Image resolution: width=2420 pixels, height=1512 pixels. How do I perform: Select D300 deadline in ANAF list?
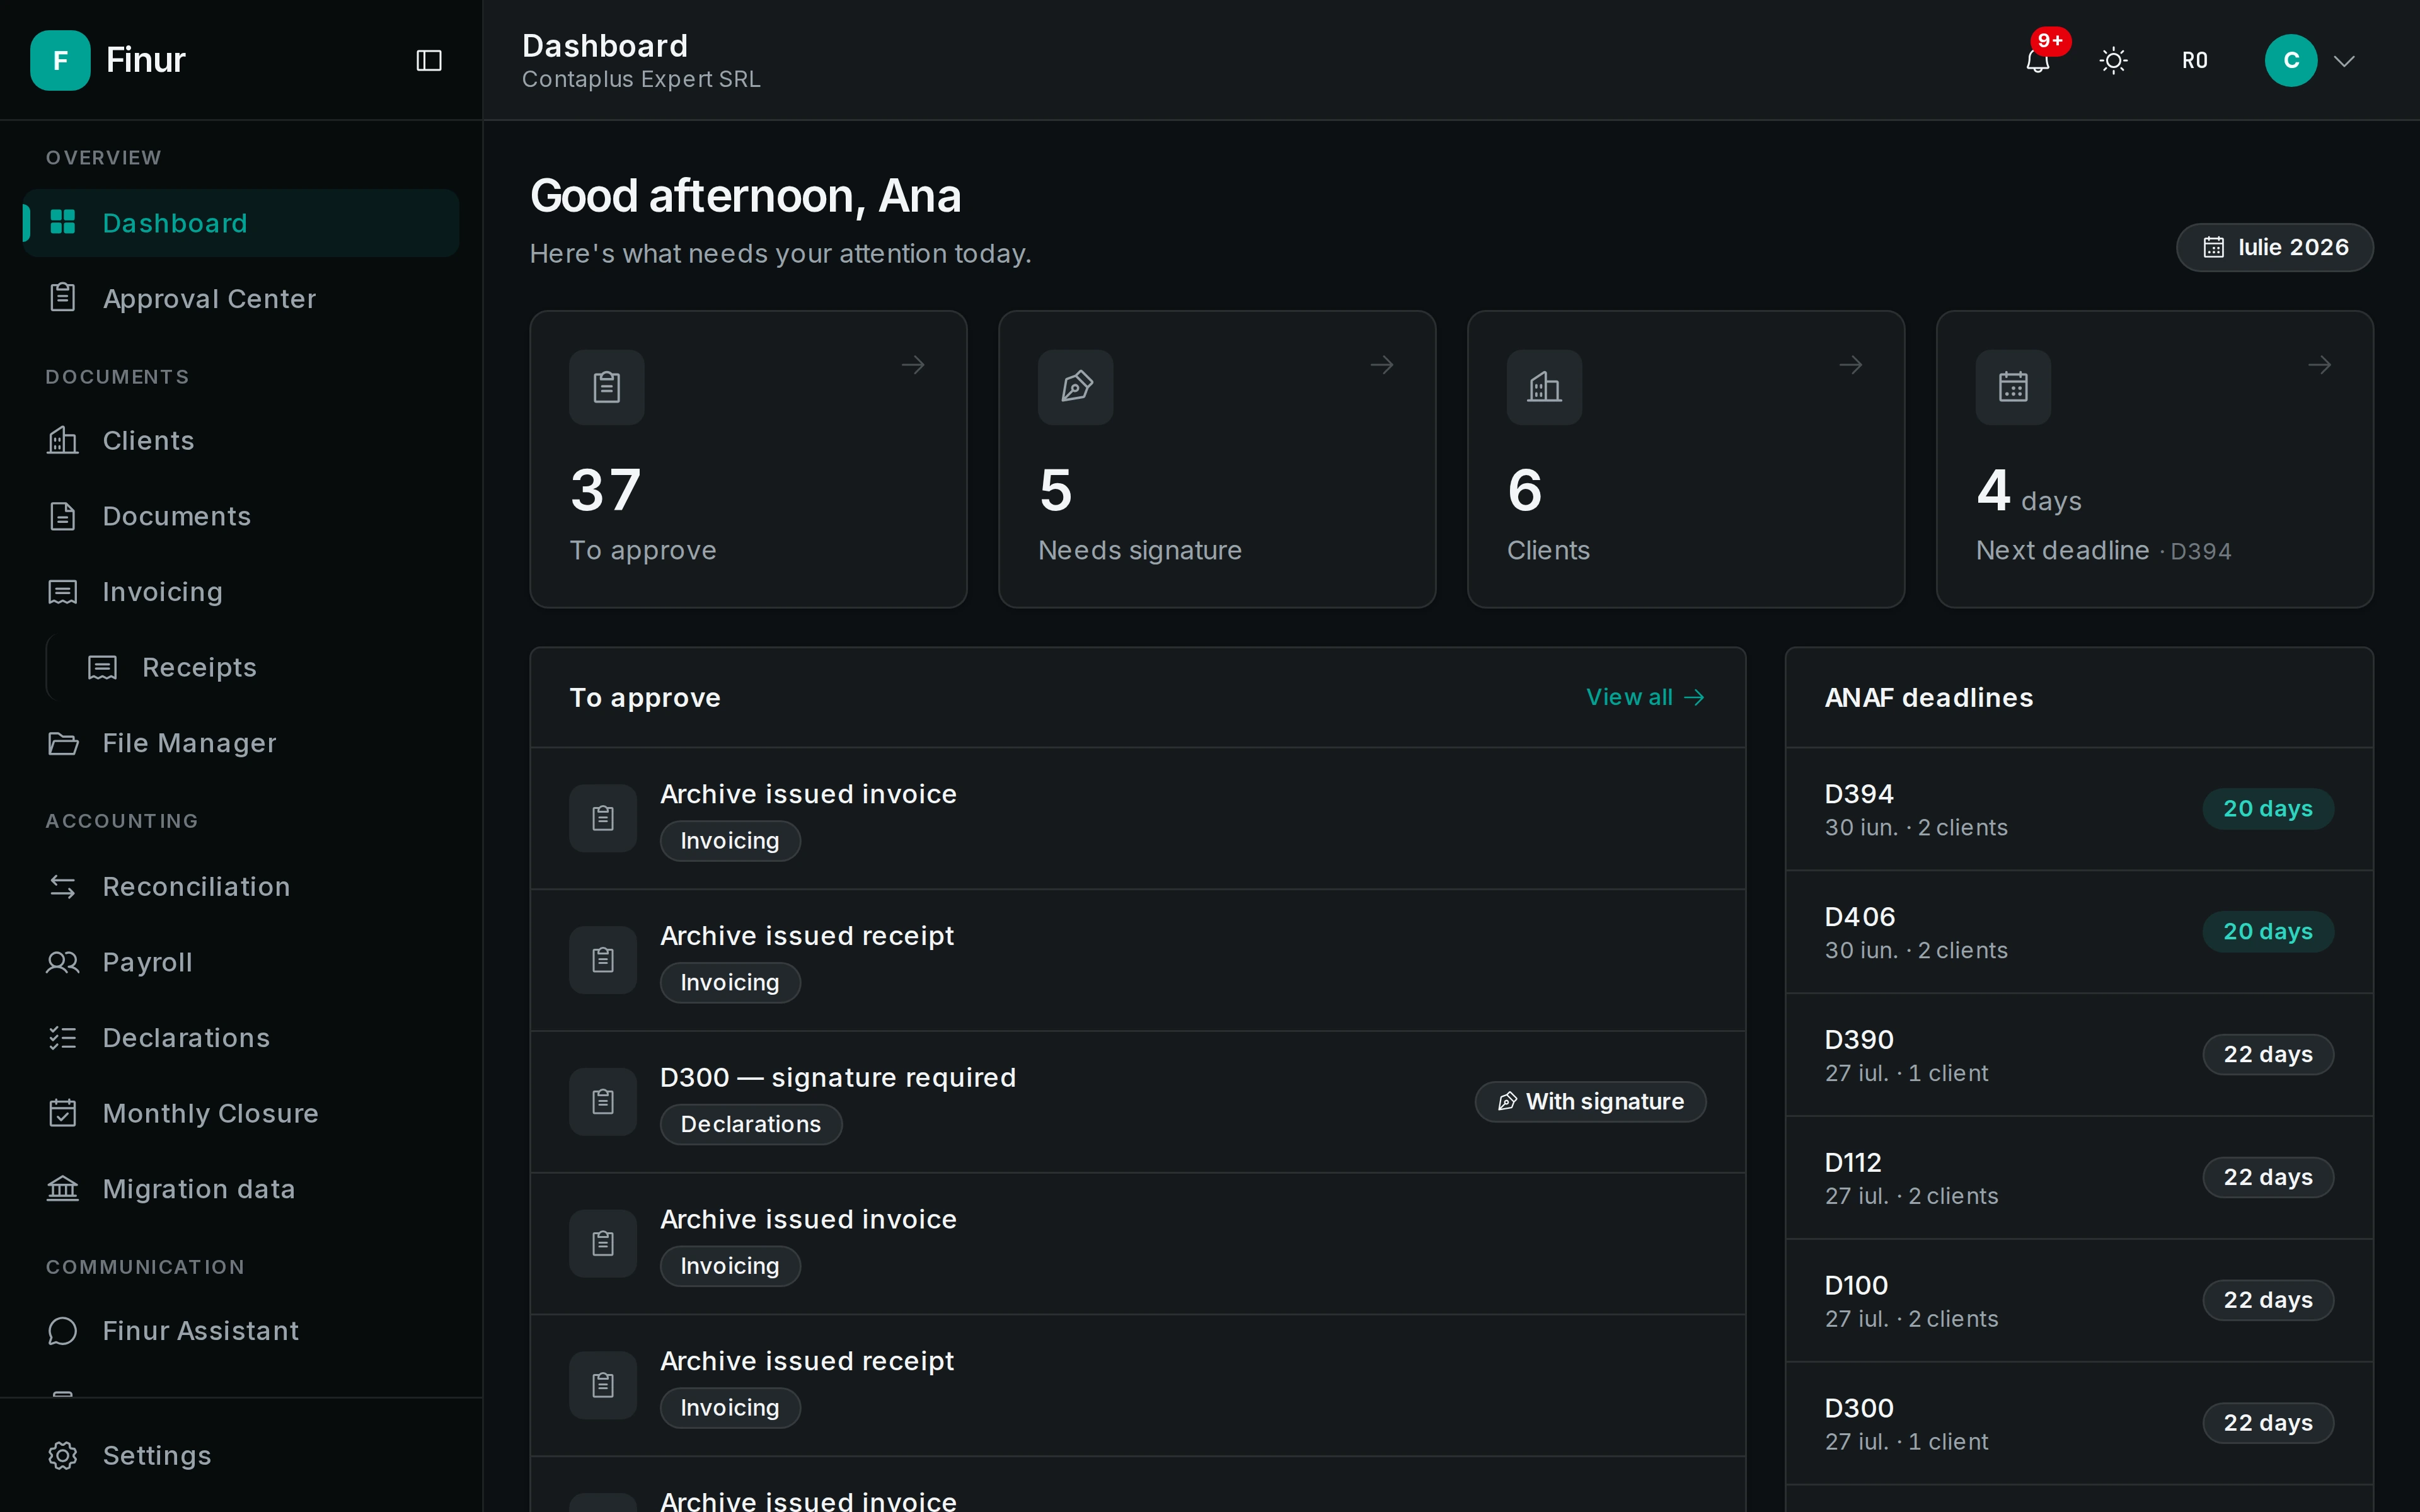pos(2079,1424)
